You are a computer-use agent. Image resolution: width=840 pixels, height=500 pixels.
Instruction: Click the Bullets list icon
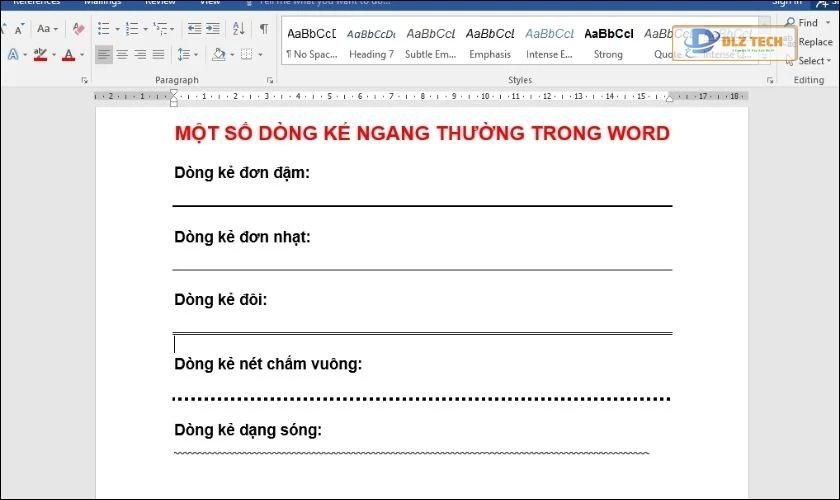(x=103, y=29)
